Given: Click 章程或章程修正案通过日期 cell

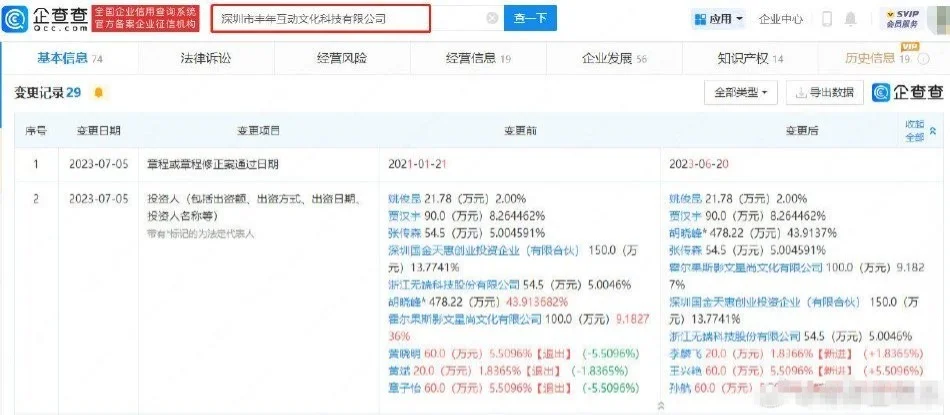Looking at the screenshot, I should 213,164.
